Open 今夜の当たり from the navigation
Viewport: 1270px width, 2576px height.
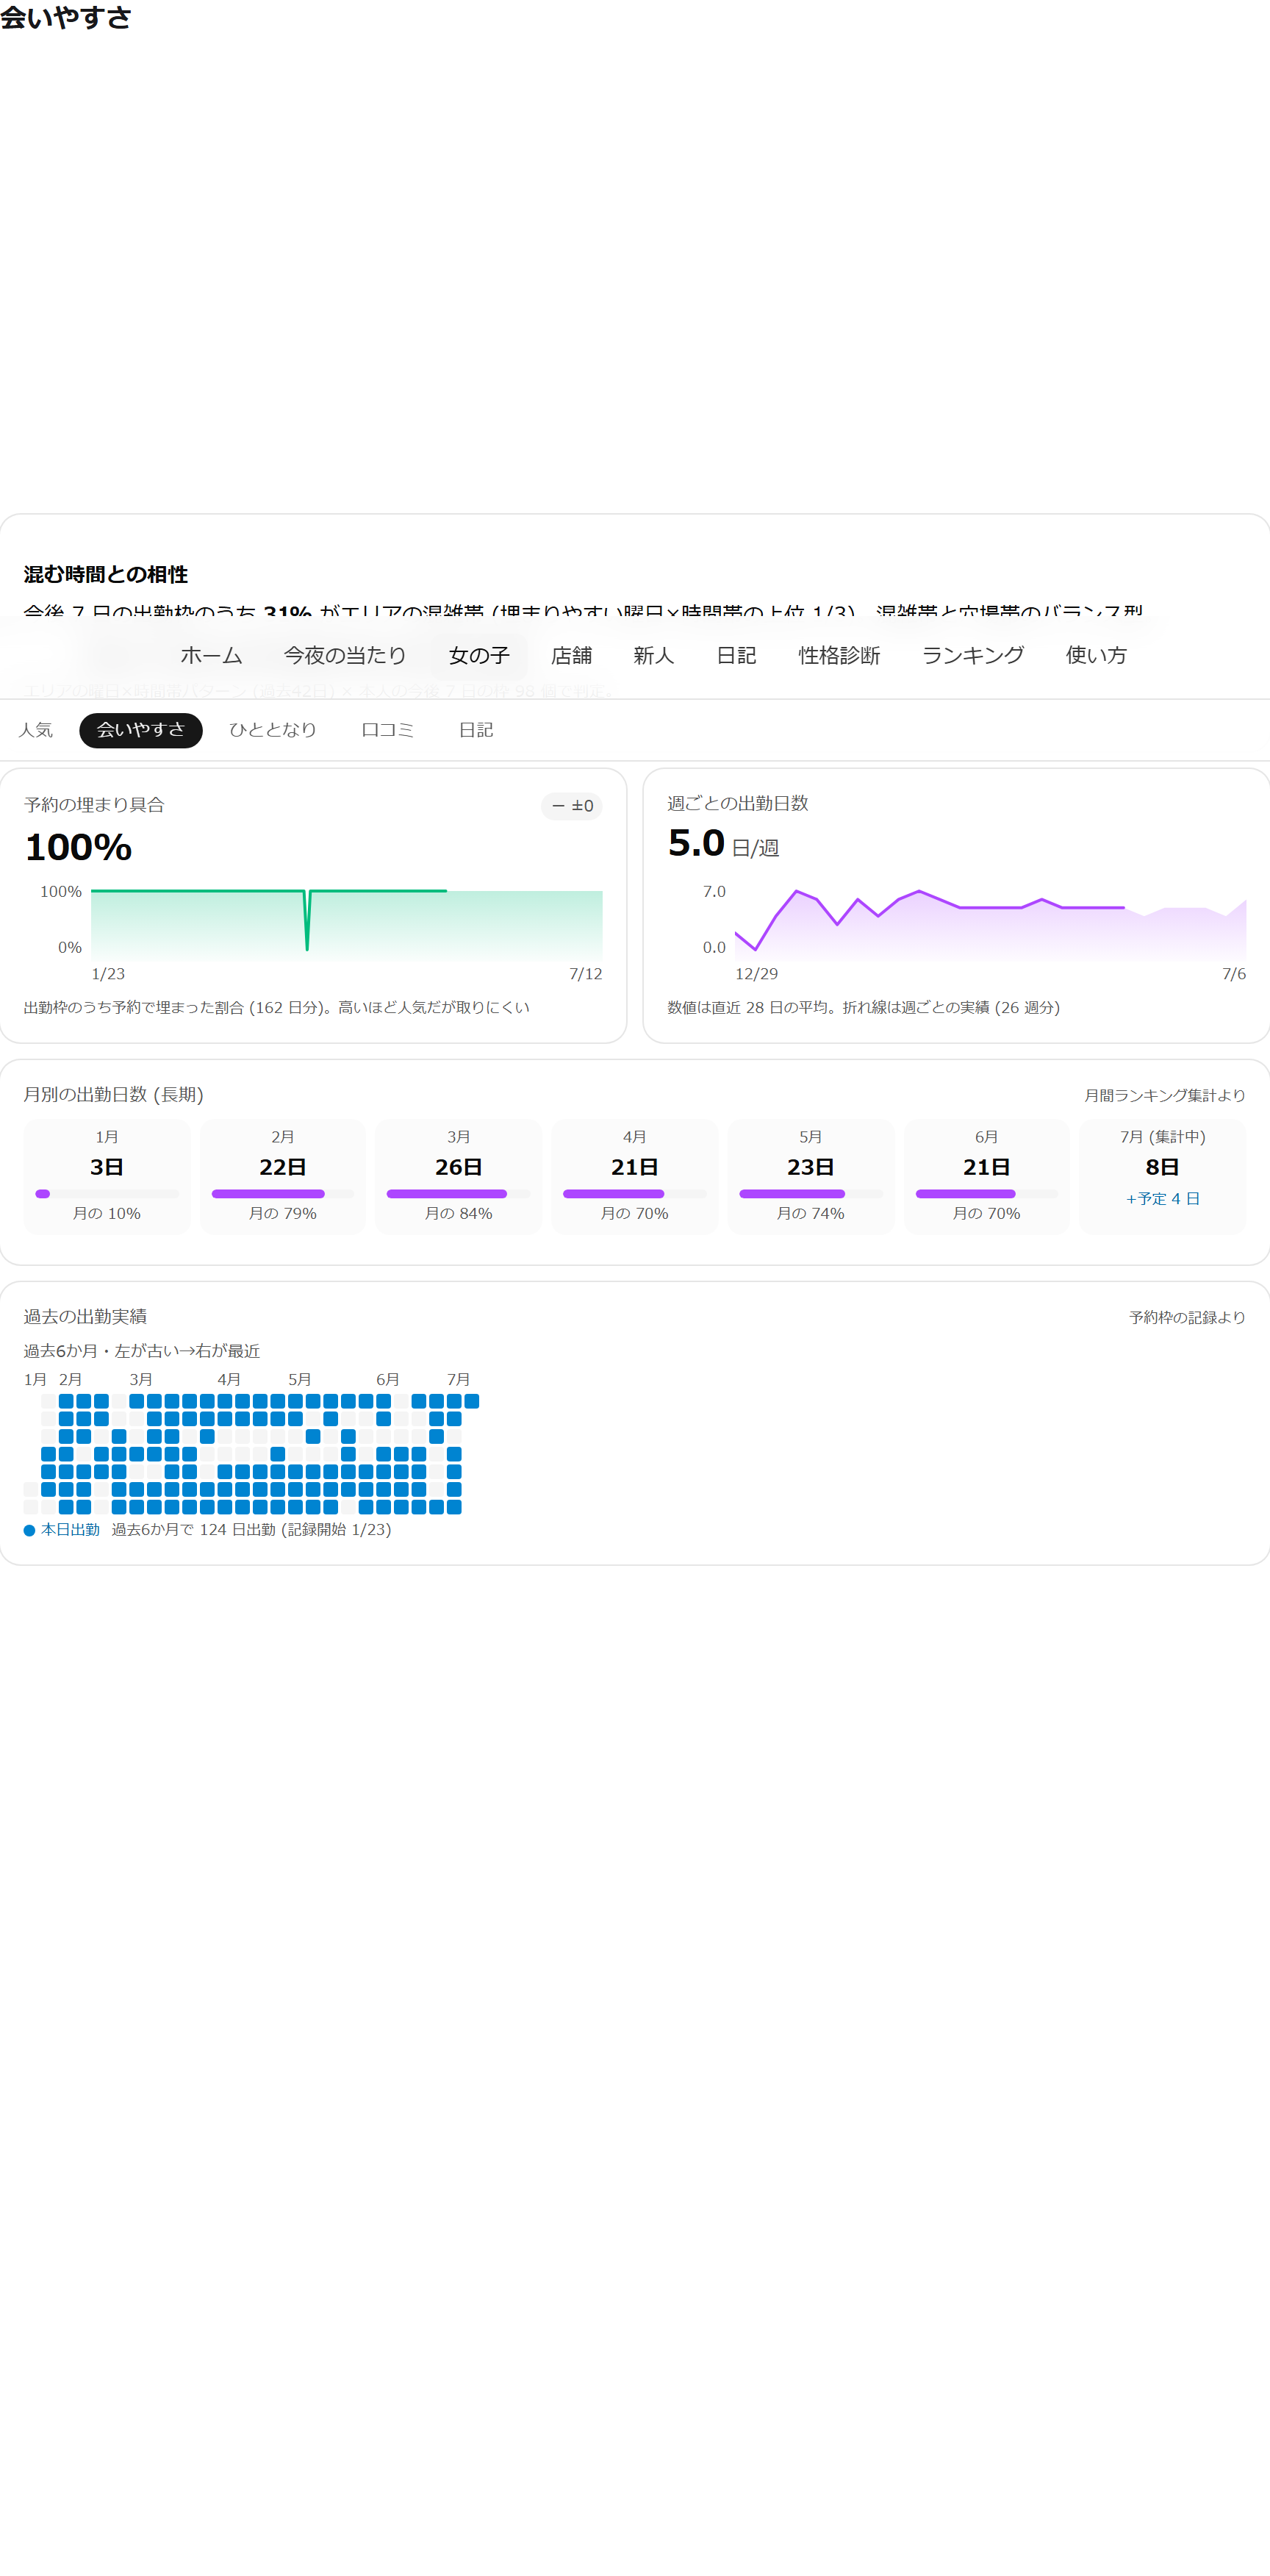345,656
